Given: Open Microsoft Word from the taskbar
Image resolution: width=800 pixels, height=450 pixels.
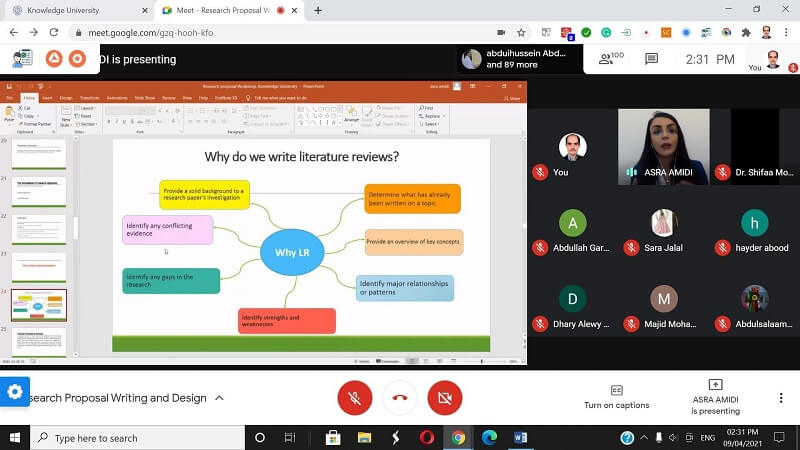Looking at the screenshot, I should 520,438.
